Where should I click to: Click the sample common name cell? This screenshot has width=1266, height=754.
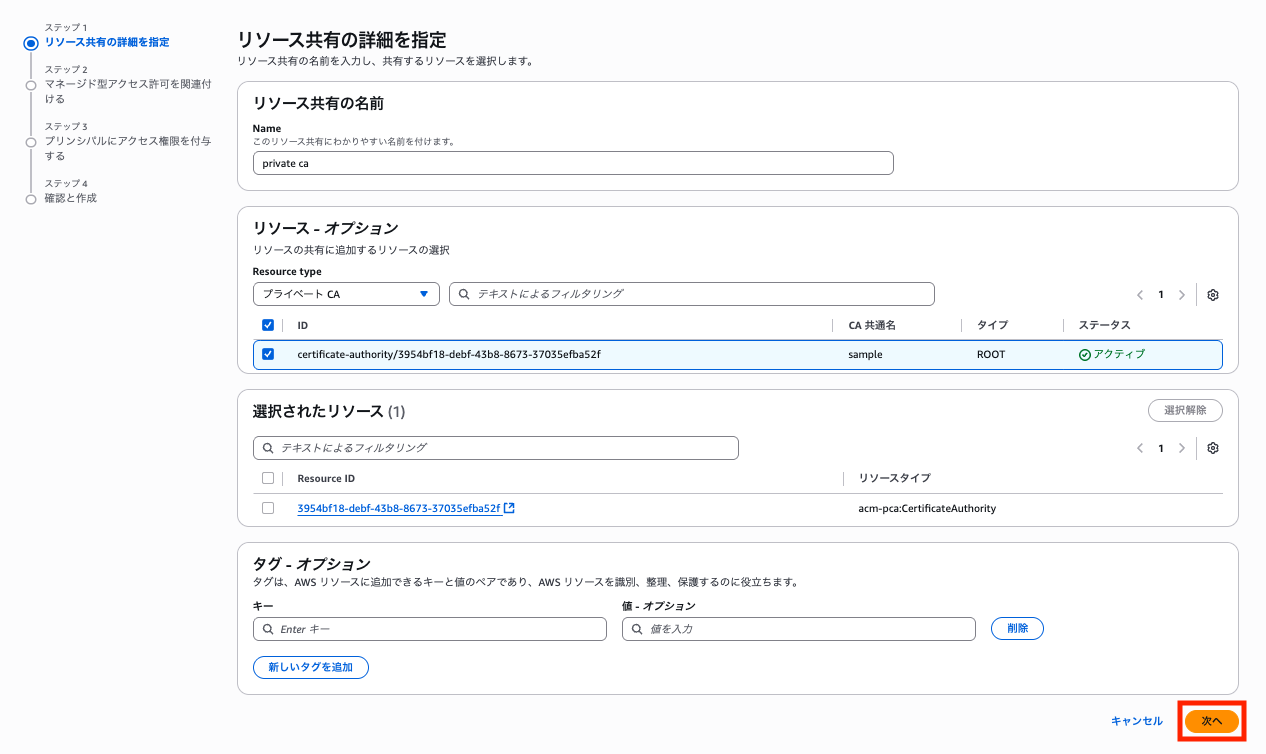(865, 354)
